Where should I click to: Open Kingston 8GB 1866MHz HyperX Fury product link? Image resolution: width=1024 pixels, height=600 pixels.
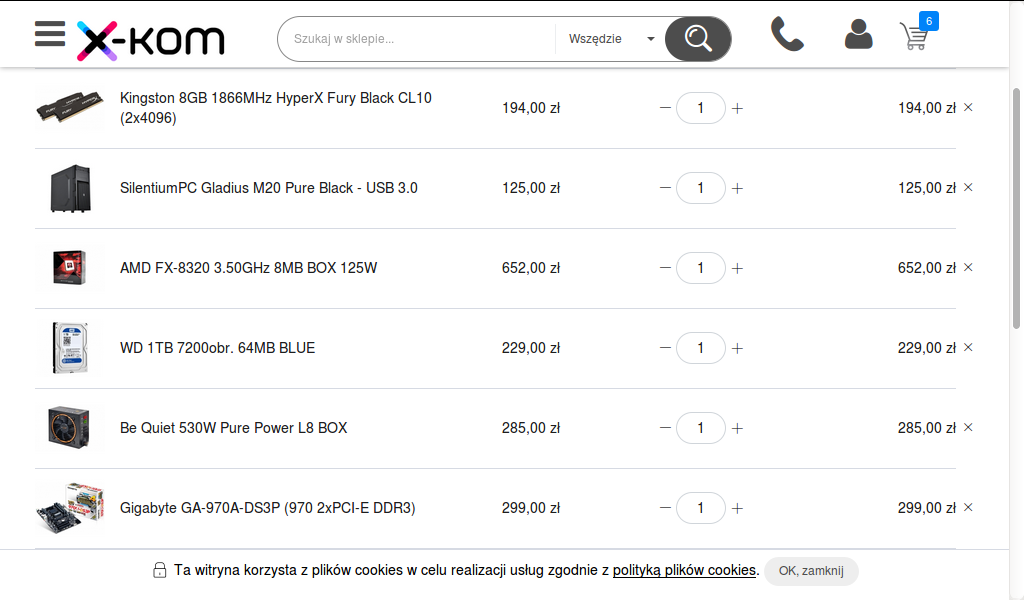click(276, 108)
